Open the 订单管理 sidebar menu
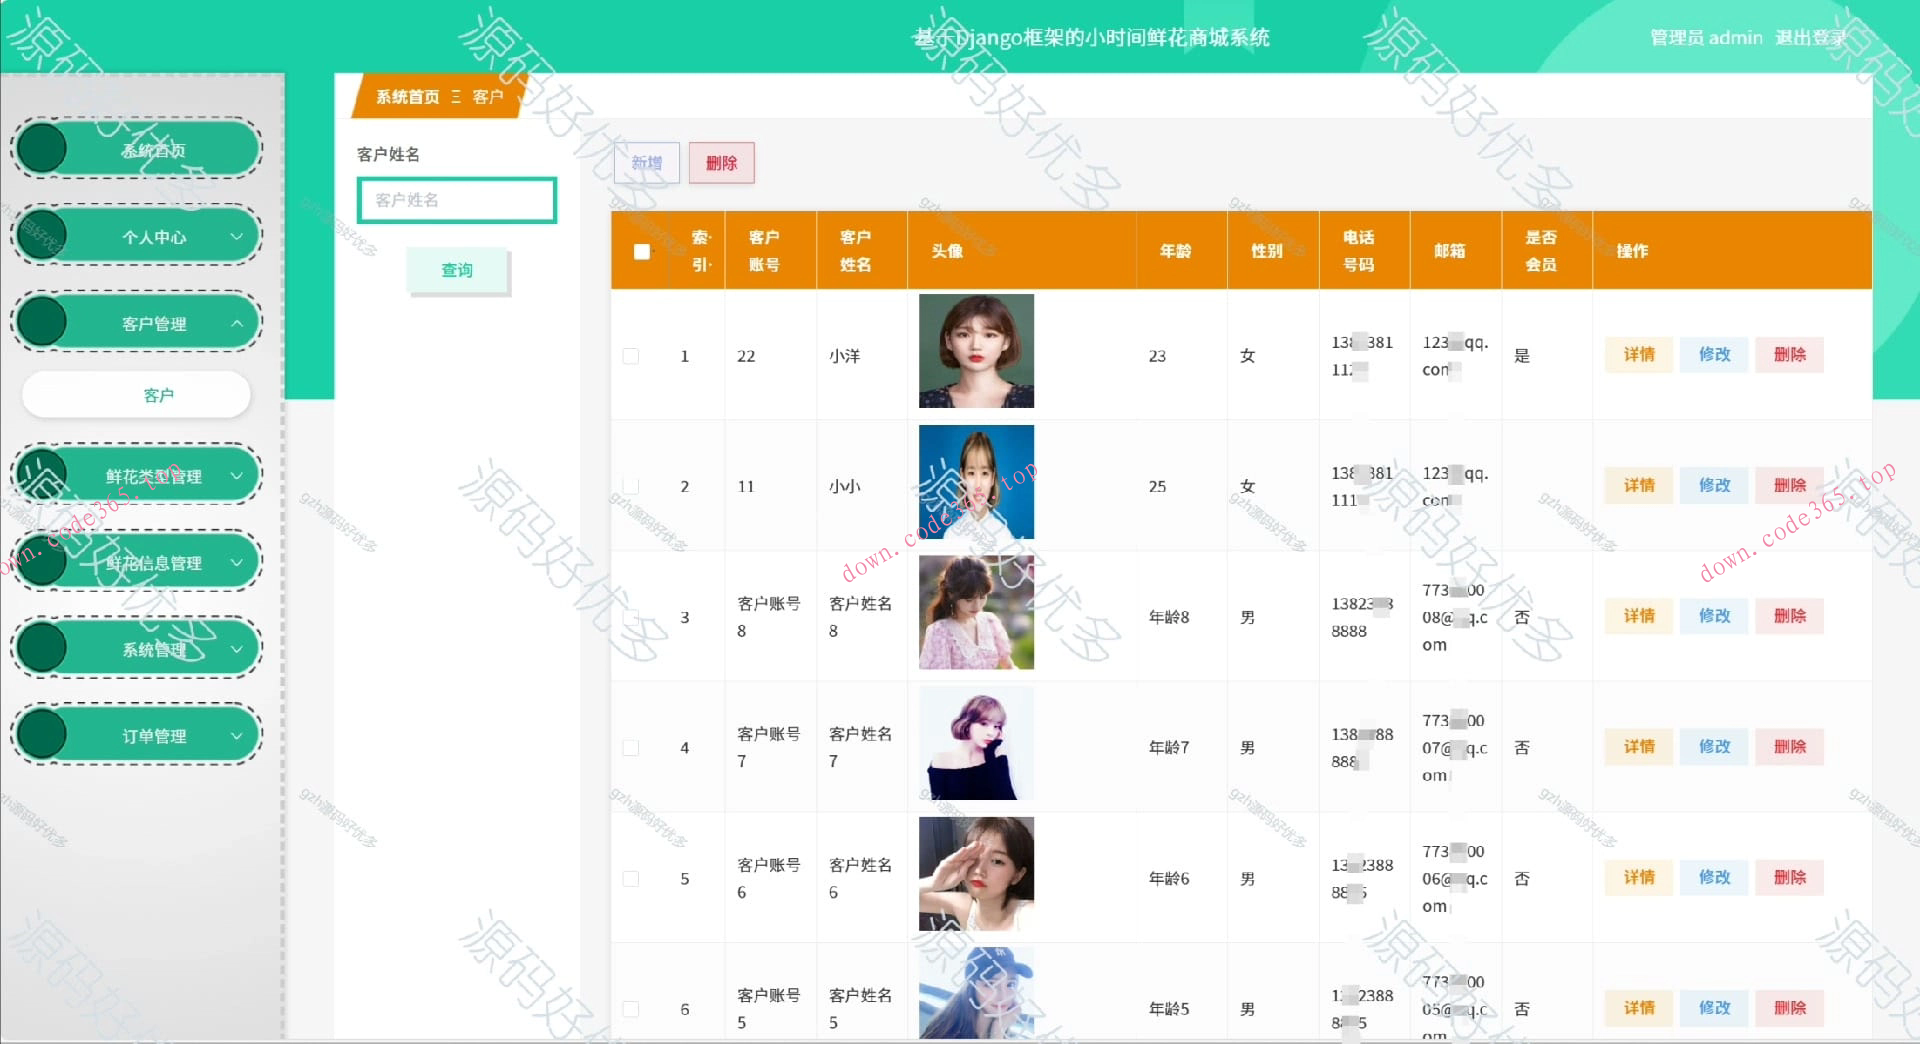The width and height of the screenshot is (1920, 1044). pyautogui.click(x=137, y=735)
